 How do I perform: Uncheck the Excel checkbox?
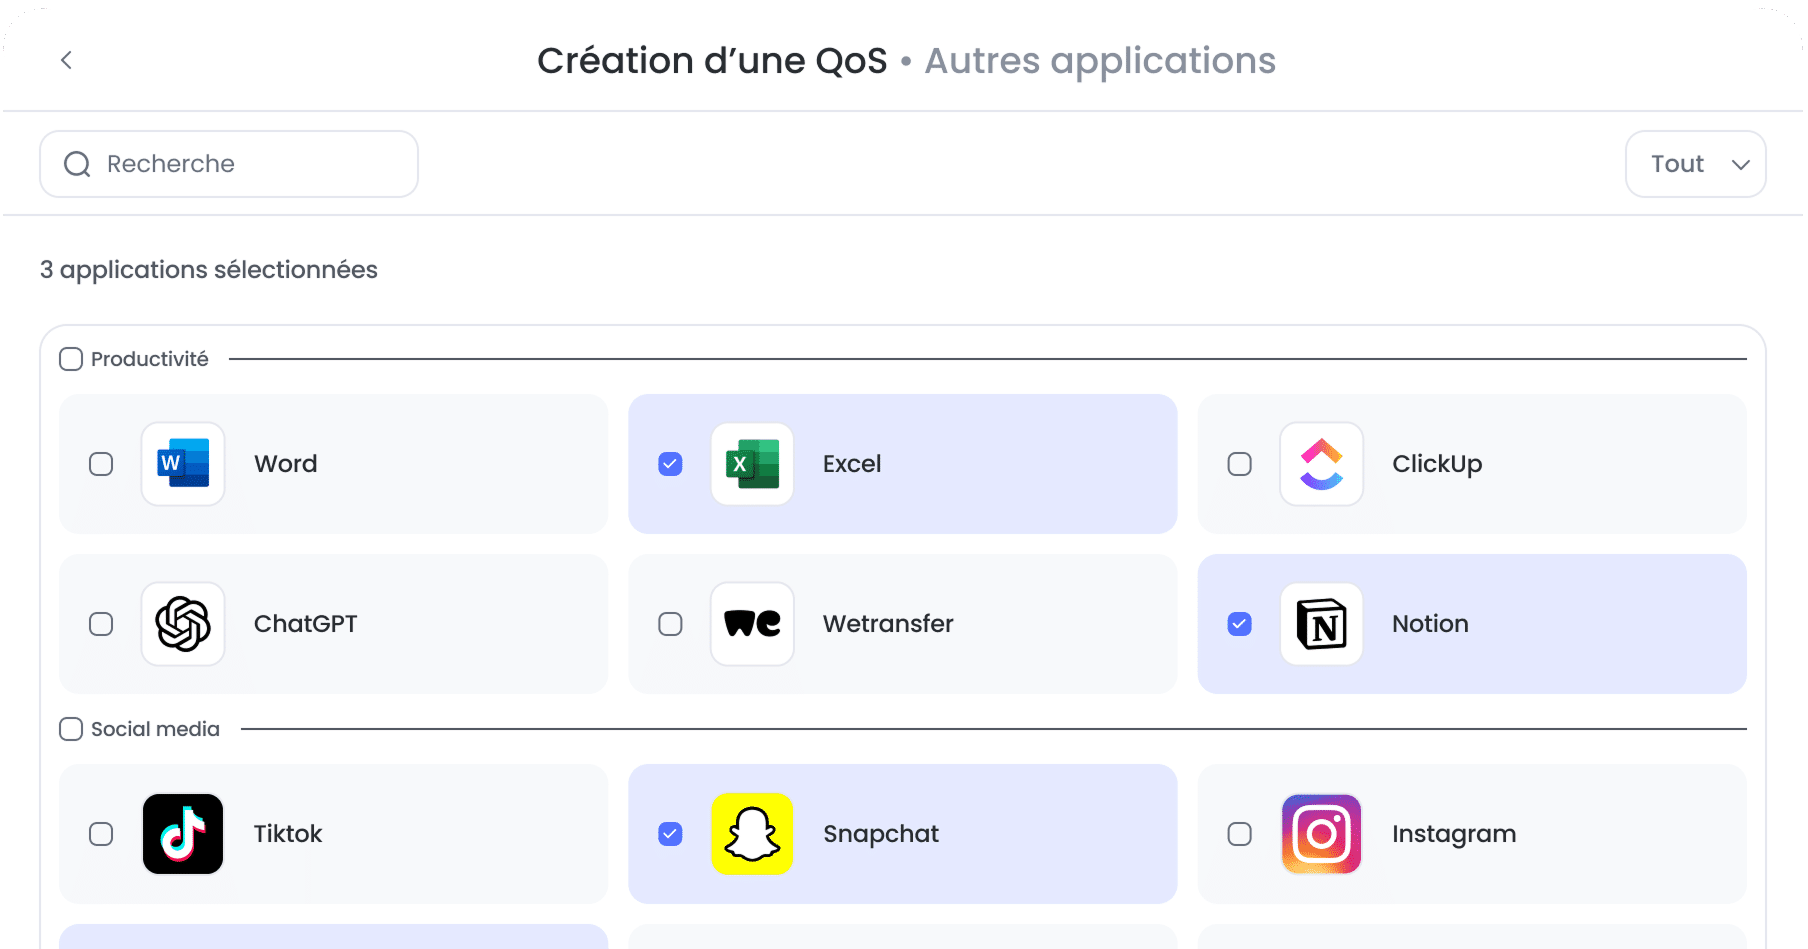pos(670,464)
